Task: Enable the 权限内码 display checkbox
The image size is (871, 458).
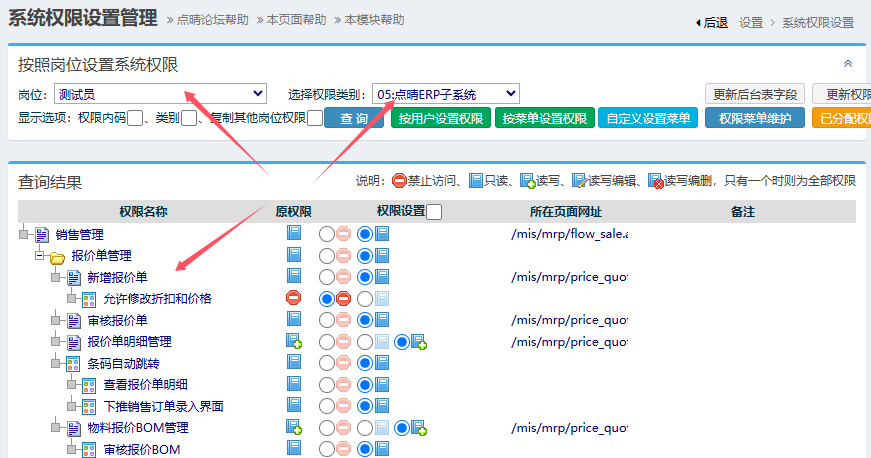Action: tap(135, 119)
